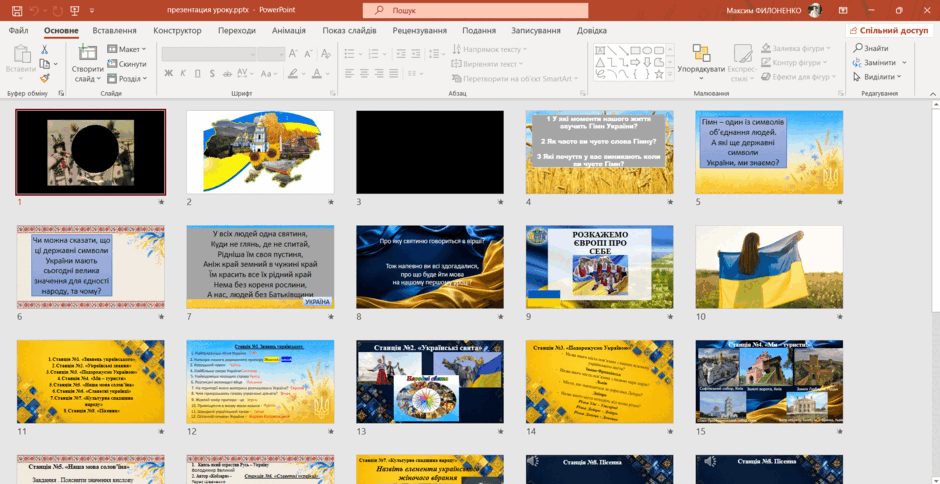Start slideshow from beginning icon in title bar
Screen dimensions: 940x484
click(x=75, y=10)
